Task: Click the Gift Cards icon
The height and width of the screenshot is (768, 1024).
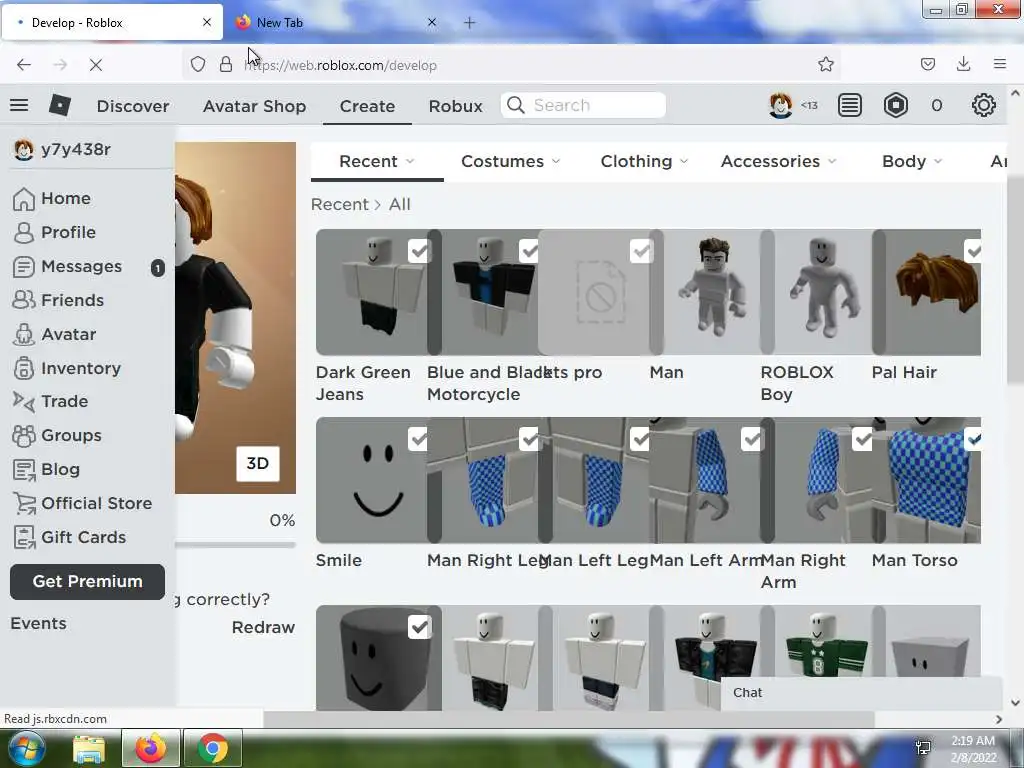Action: [x=24, y=537]
